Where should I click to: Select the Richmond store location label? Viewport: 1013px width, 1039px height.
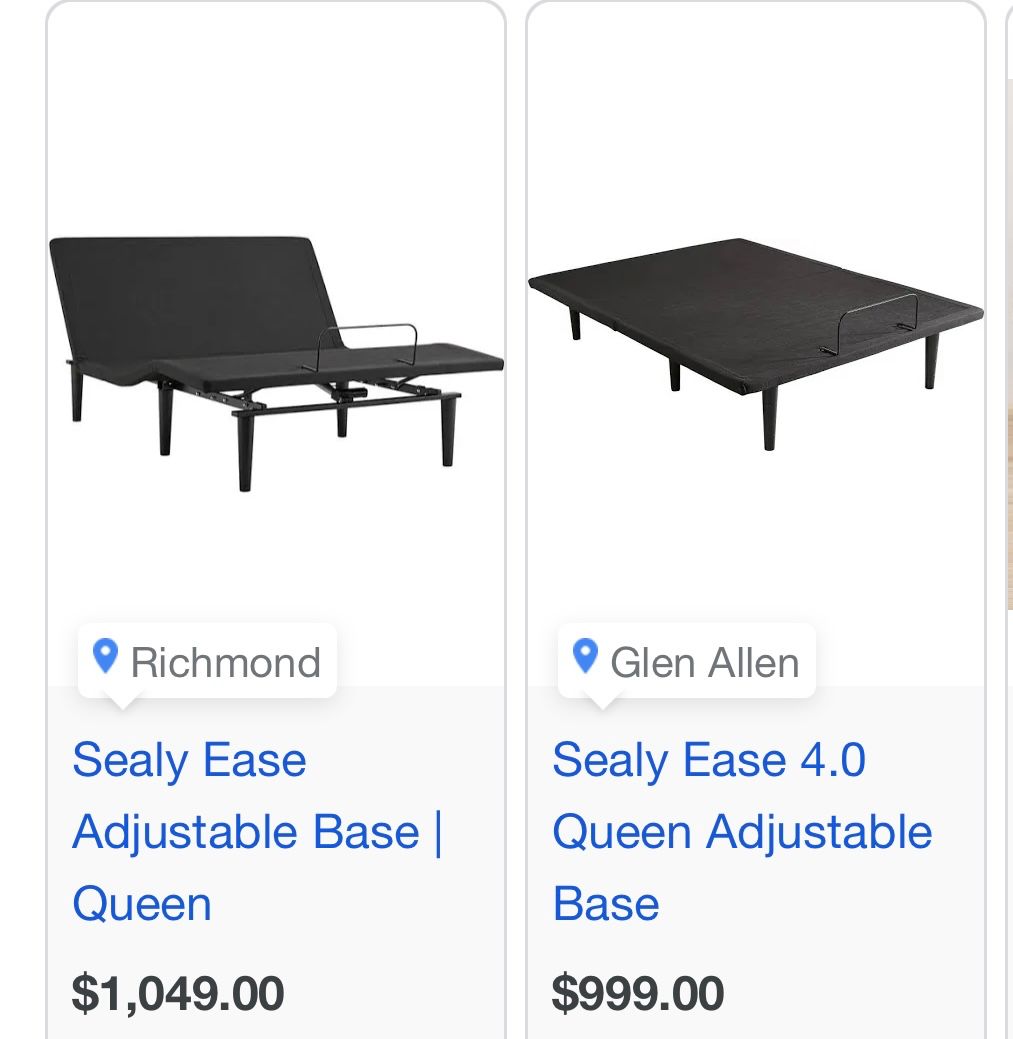pos(225,662)
